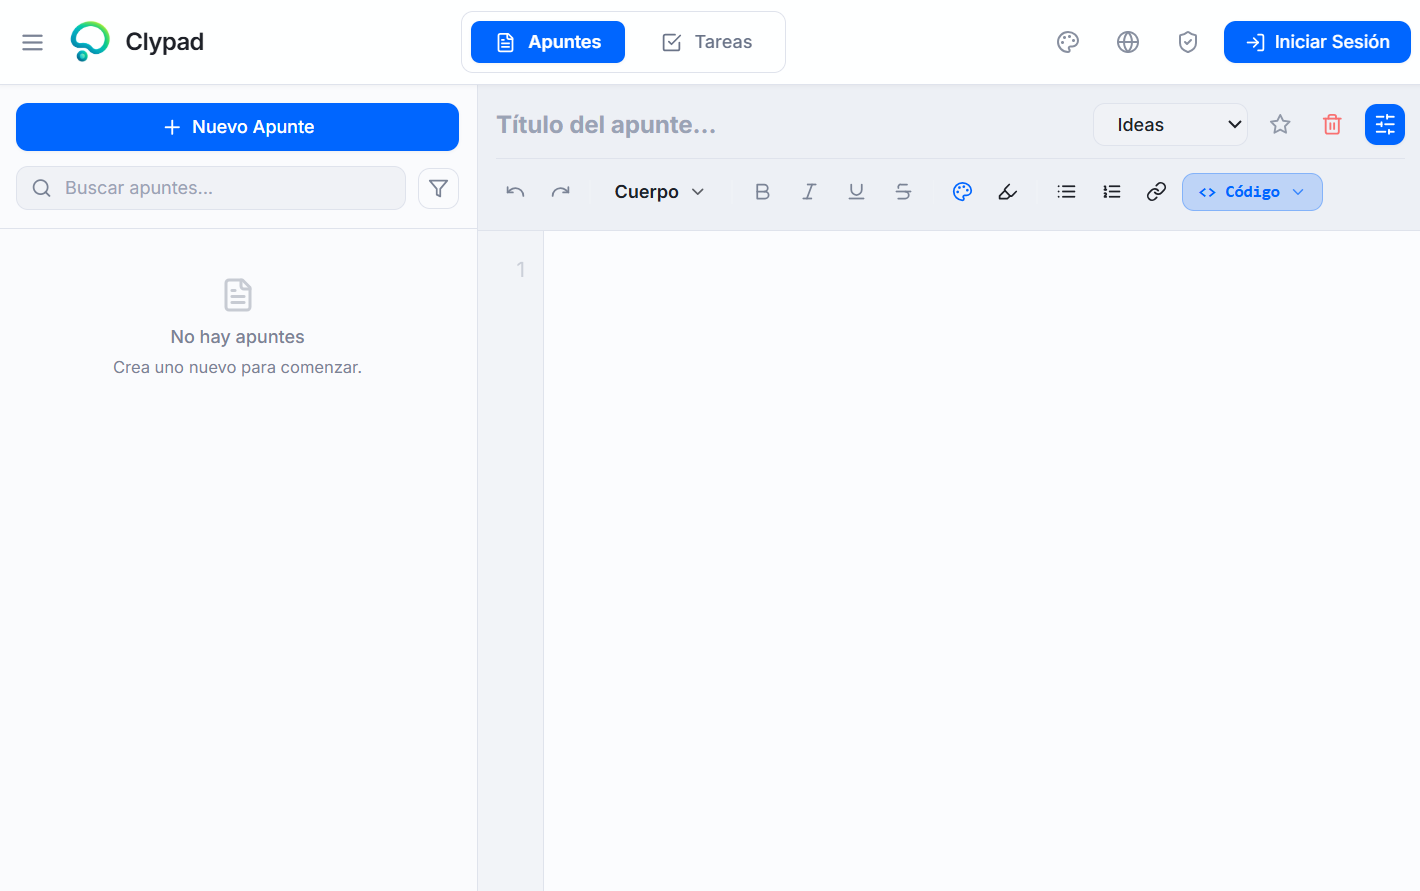Click the Iniciar Sesión button
Screen dimensions: 1420x891
pos(1317,42)
